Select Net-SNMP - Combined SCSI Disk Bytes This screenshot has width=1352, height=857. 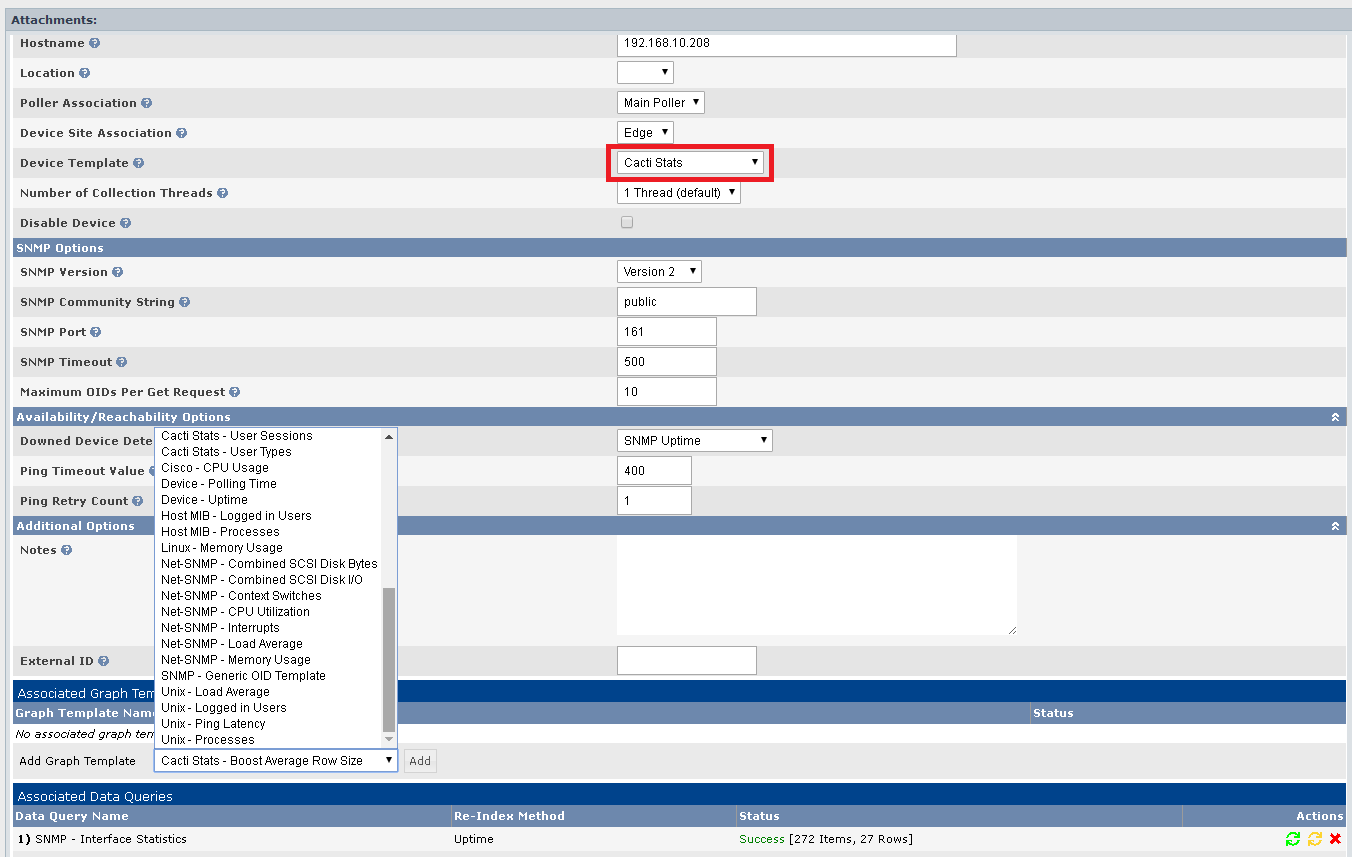click(x=269, y=564)
